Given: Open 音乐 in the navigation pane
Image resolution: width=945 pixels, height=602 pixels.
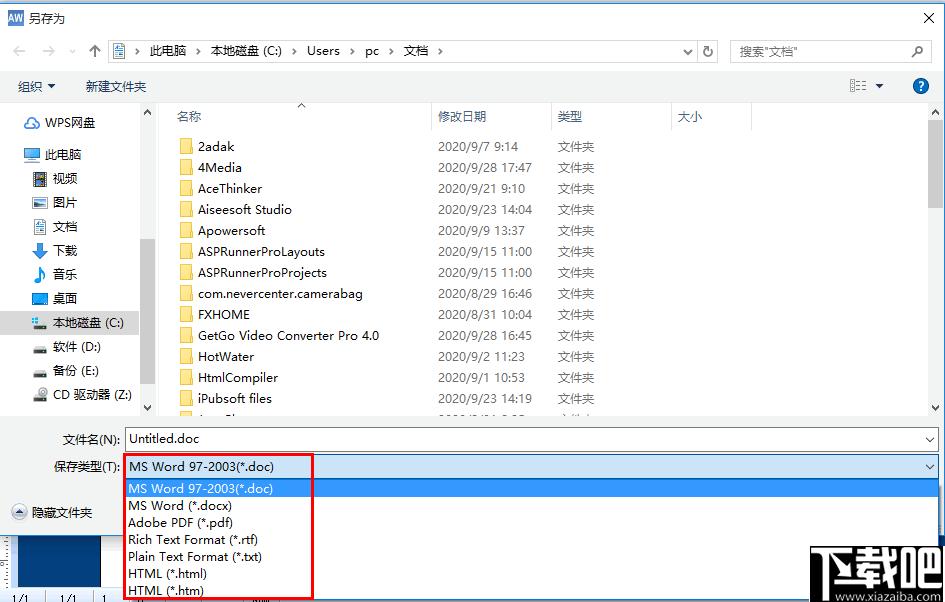Looking at the screenshot, I should [x=55, y=275].
